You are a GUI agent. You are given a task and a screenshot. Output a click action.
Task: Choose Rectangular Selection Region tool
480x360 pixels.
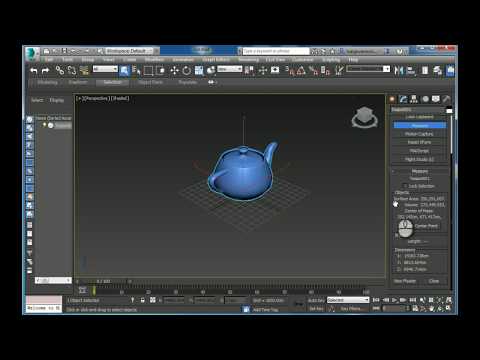tap(148, 70)
